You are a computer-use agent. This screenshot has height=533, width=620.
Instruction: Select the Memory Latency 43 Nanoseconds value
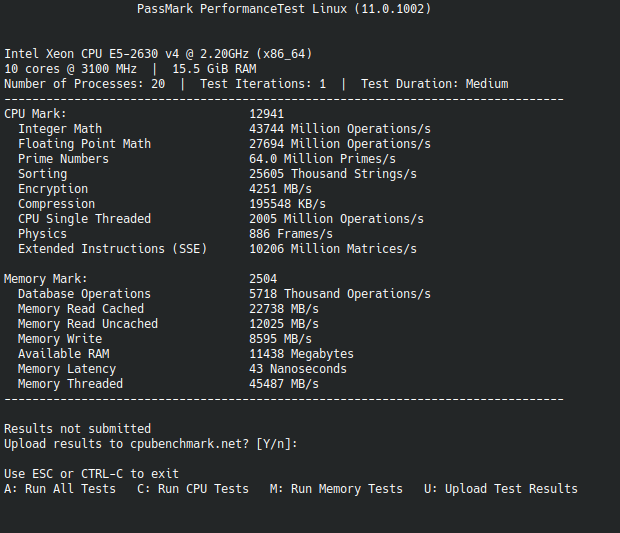coord(298,369)
